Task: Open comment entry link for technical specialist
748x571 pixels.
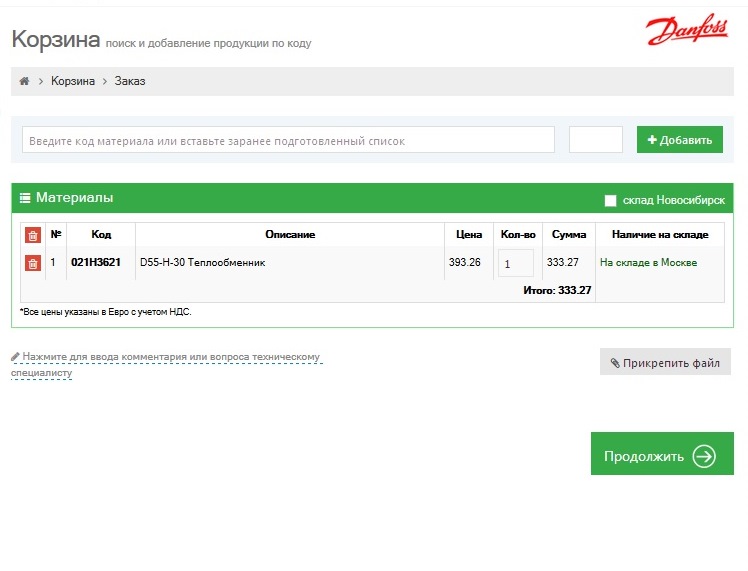Action: click(x=166, y=364)
